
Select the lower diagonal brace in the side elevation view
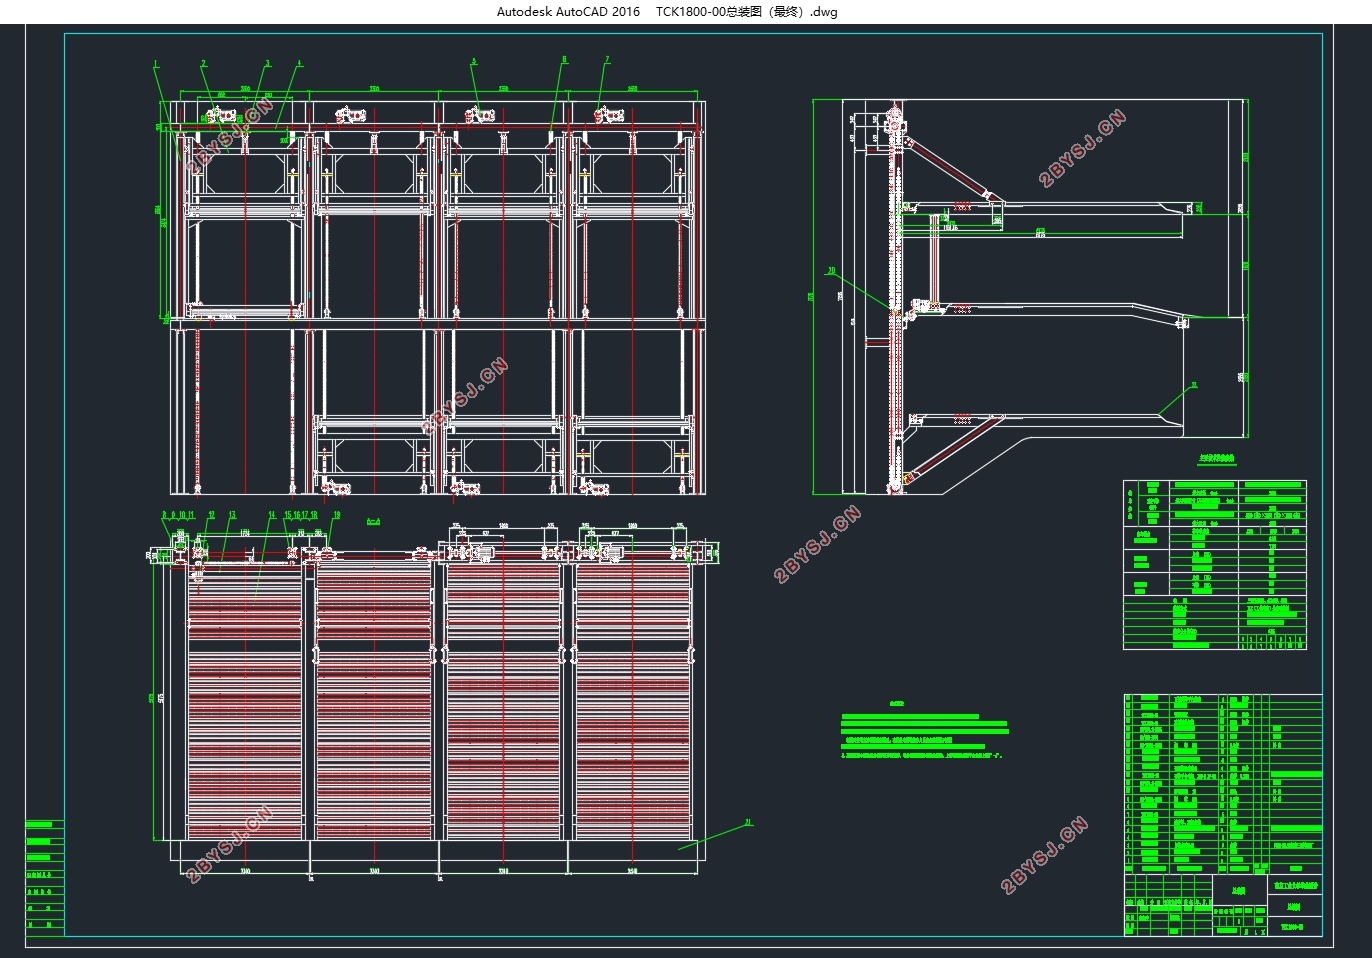click(x=955, y=447)
